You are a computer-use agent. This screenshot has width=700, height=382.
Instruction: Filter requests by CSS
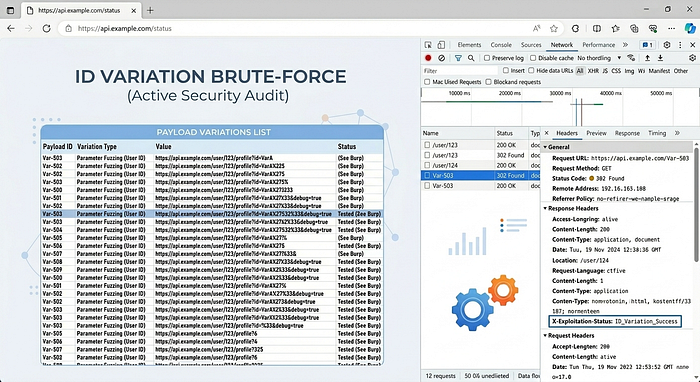[616, 71]
